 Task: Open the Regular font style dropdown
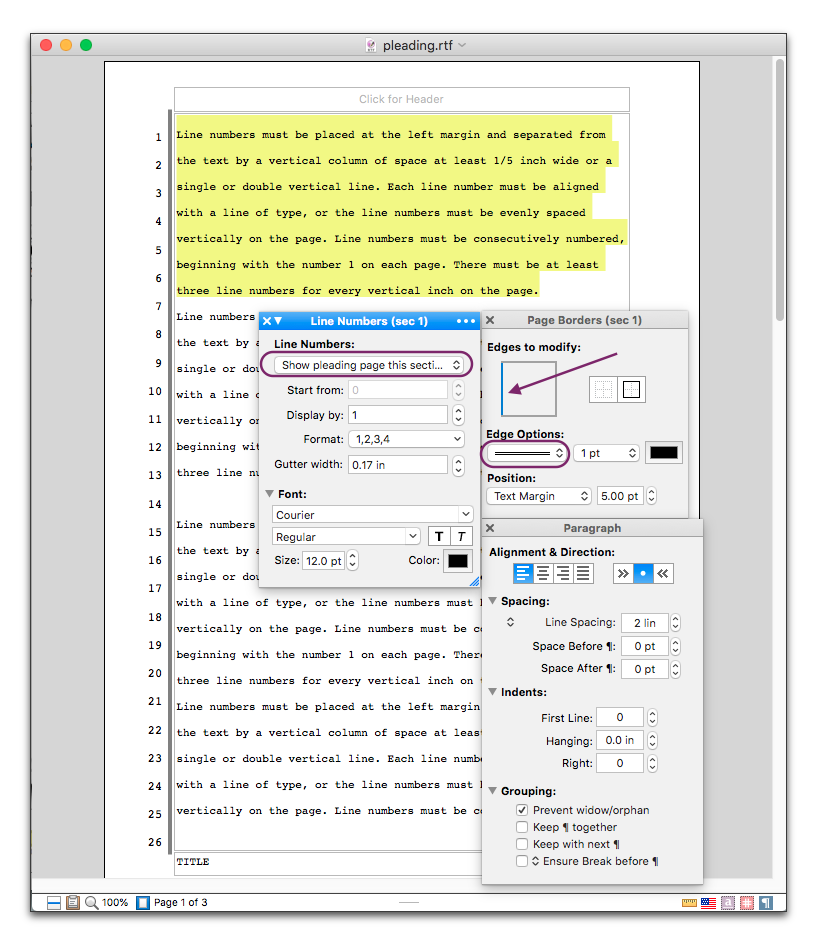[x=346, y=536]
